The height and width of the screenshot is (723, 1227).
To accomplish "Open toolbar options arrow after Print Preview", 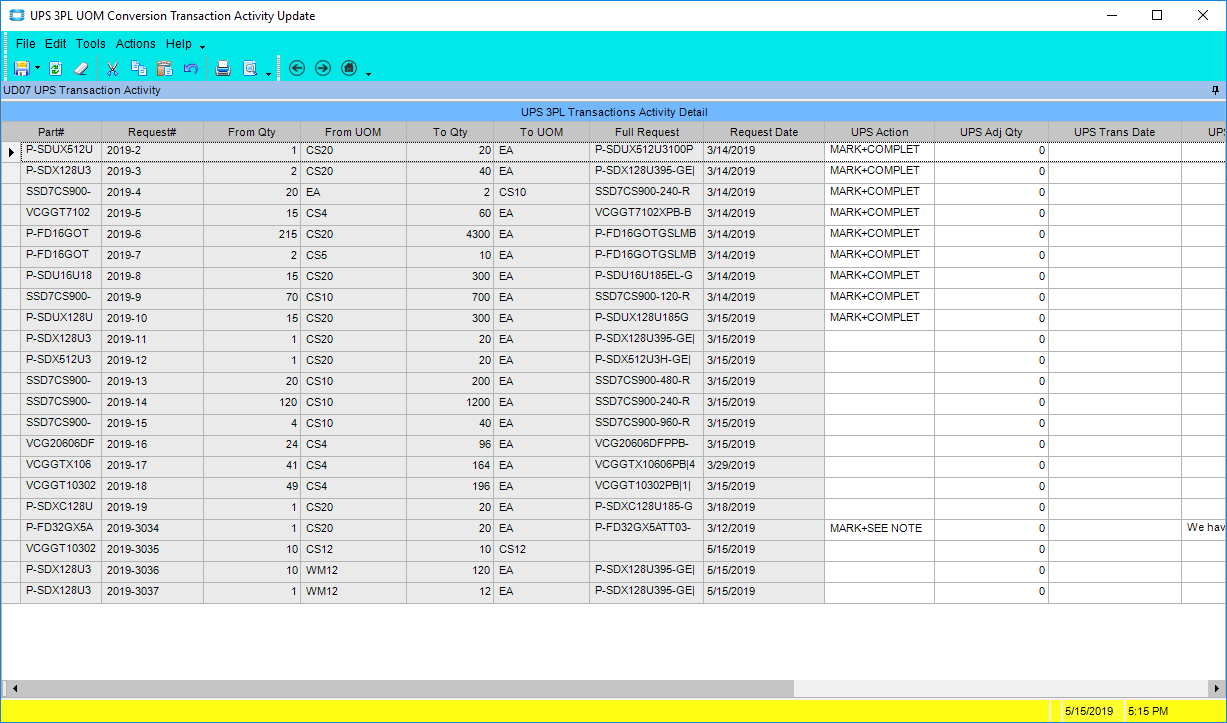I will 269,73.
